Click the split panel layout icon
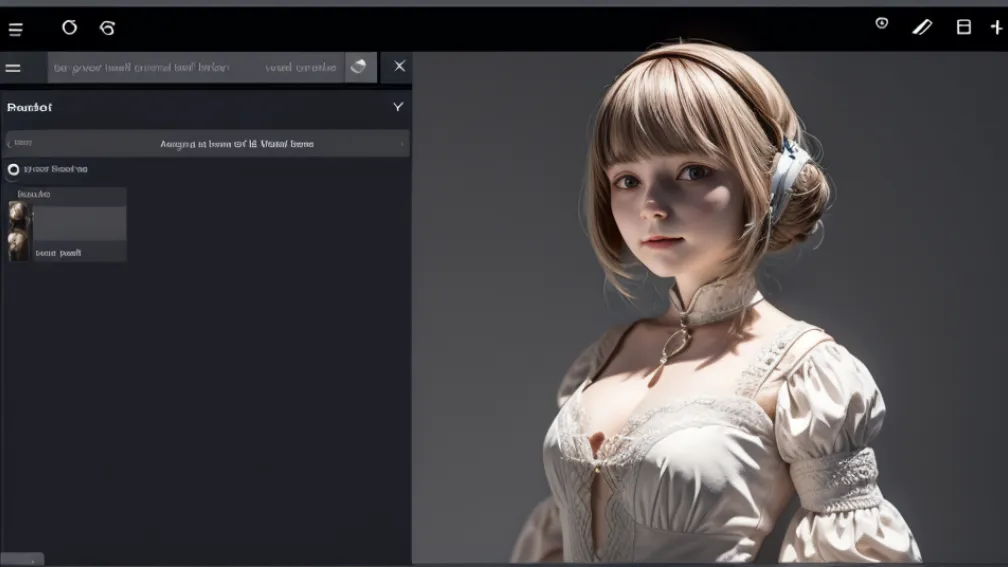 click(x=963, y=27)
